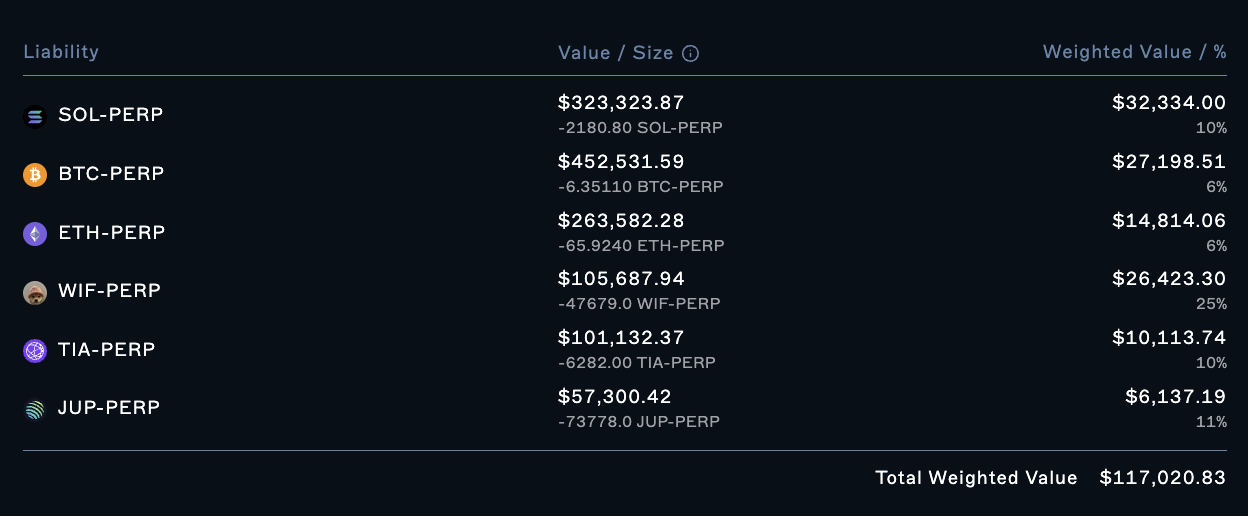Click the Value / Size column header
Image resolution: width=1248 pixels, height=516 pixels.
[x=616, y=53]
